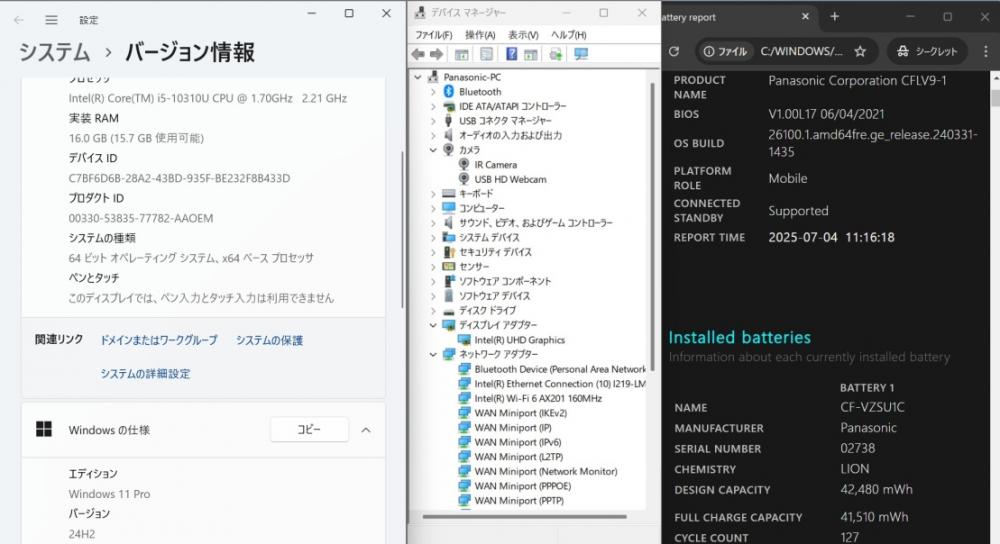The height and width of the screenshot is (544, 1000).
Task: Select Bluetooth Device (Personal Area Network) item
Action: coord(560,369)
